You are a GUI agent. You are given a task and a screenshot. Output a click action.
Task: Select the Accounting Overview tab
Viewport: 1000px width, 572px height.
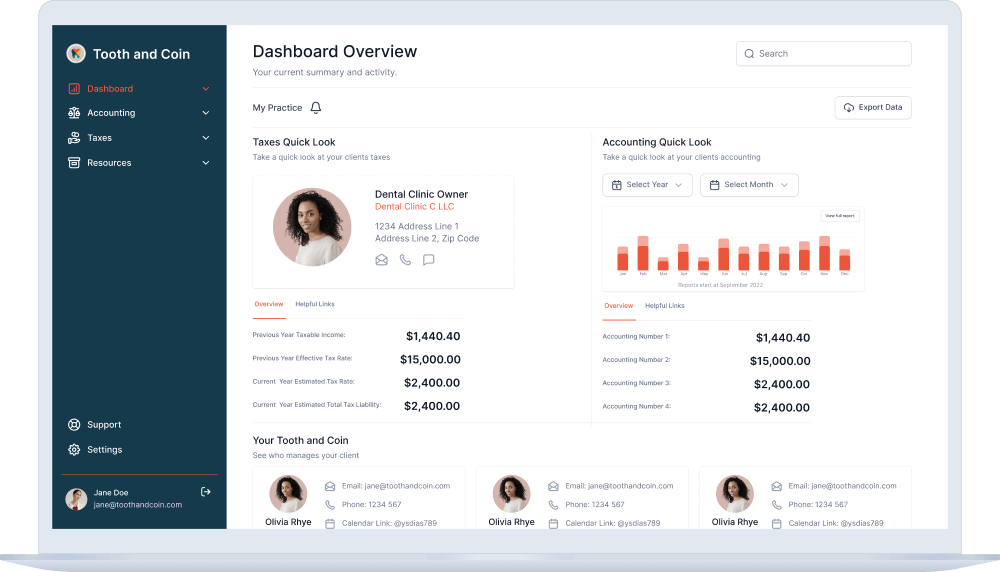tap(619, 306)
